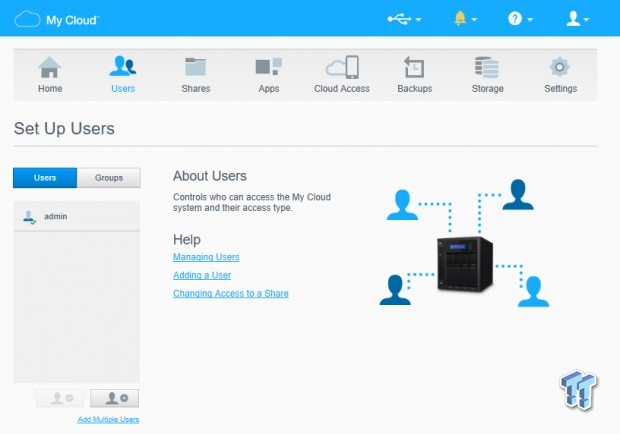The width and height of the screenshot is (620, 434).
Task: Click the My Cloud logo
Action: 57,19
